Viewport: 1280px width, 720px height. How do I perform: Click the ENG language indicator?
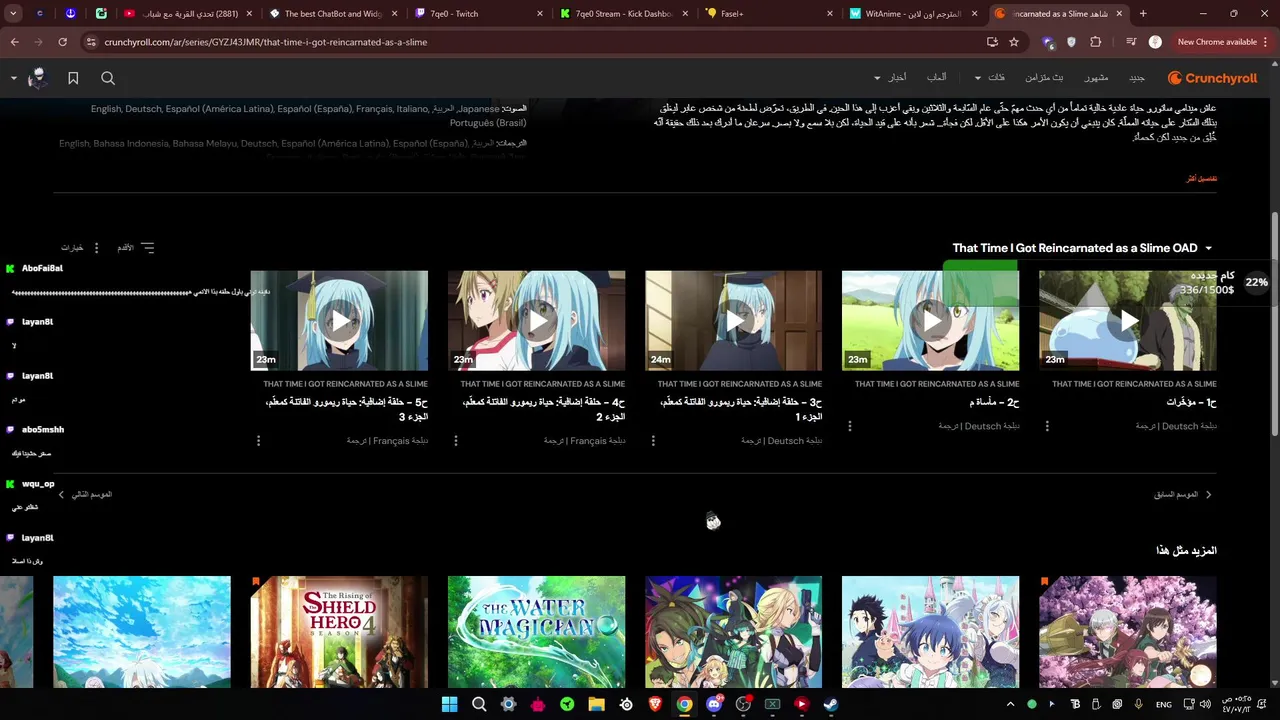1164,704
